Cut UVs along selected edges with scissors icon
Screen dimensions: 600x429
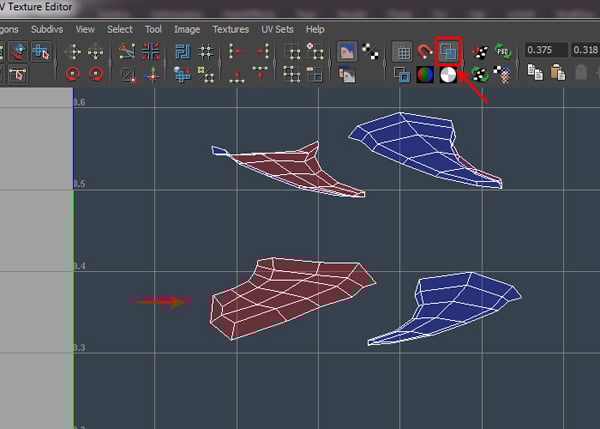click(127, 51)
